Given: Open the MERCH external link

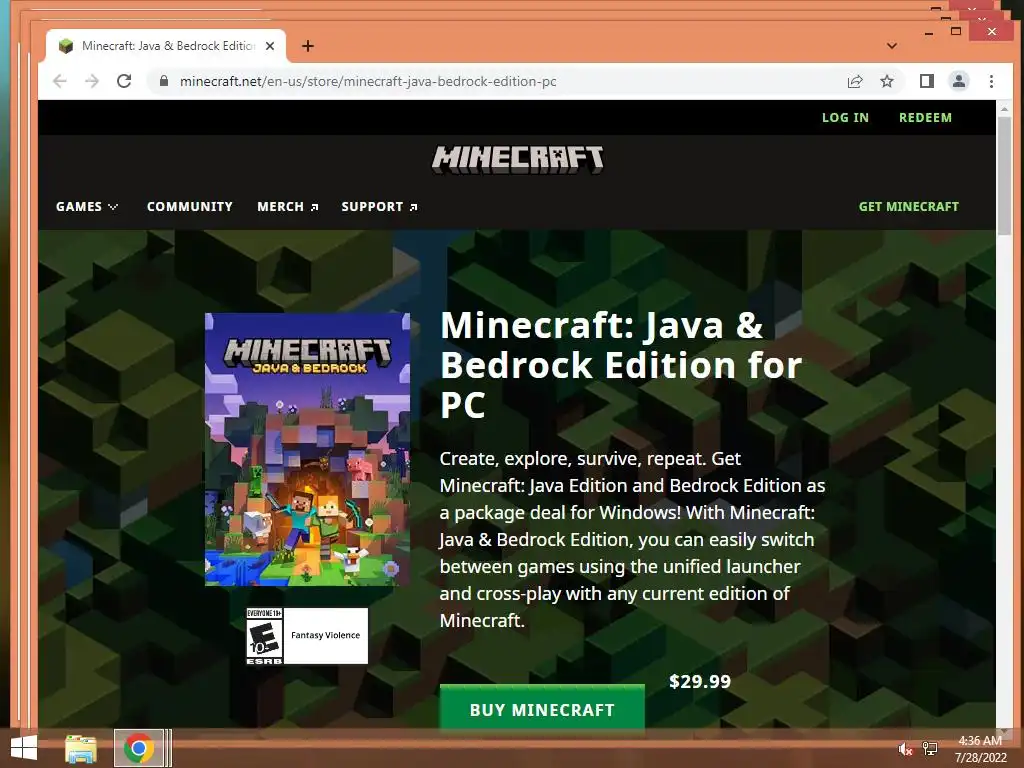Looking at the screenshot, I should click(287, 206).
